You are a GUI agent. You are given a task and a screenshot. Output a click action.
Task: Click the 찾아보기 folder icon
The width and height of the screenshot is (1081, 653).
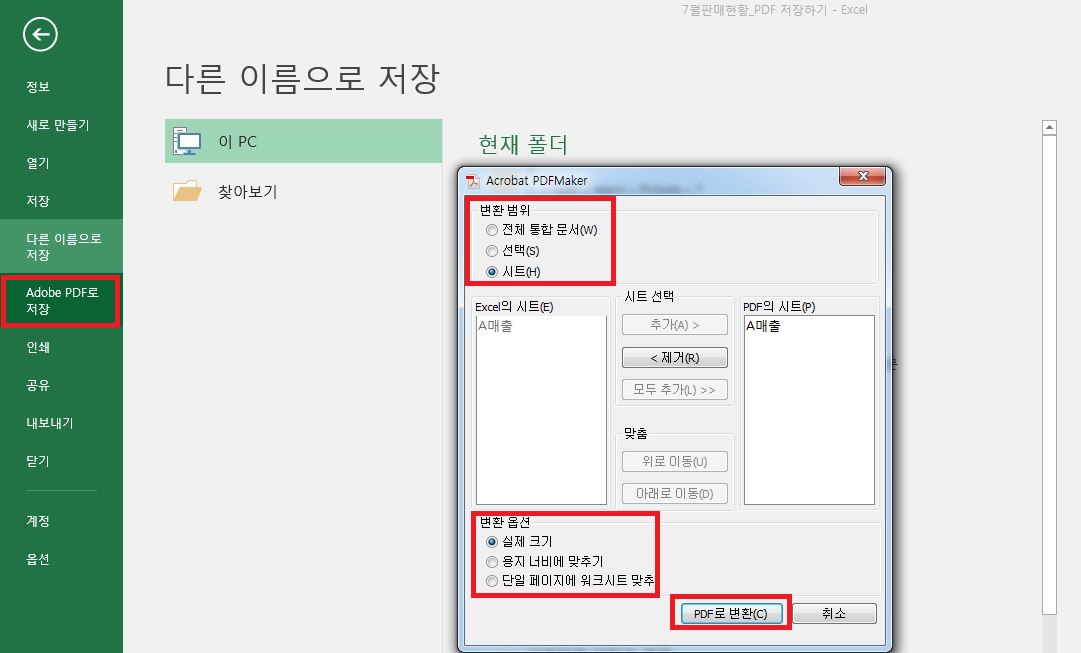[x=187, y=191]
